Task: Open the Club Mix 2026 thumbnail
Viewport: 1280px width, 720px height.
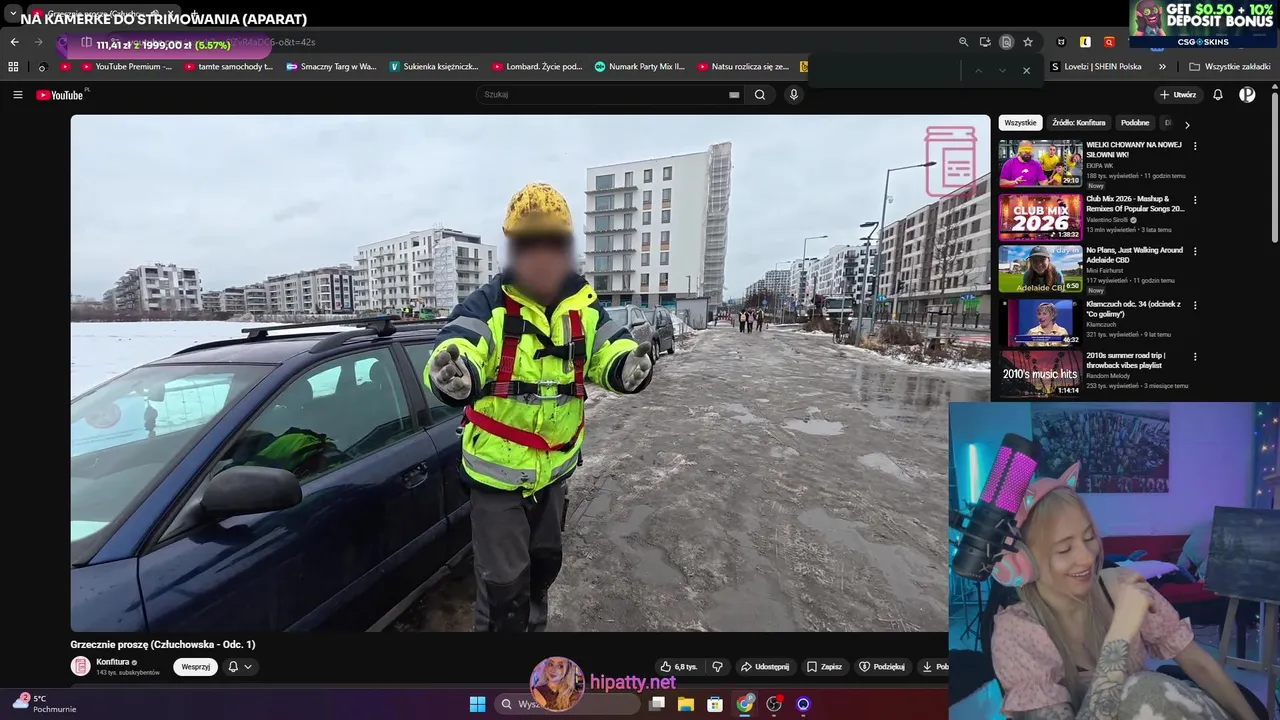Action: (x=1040, y=217)
